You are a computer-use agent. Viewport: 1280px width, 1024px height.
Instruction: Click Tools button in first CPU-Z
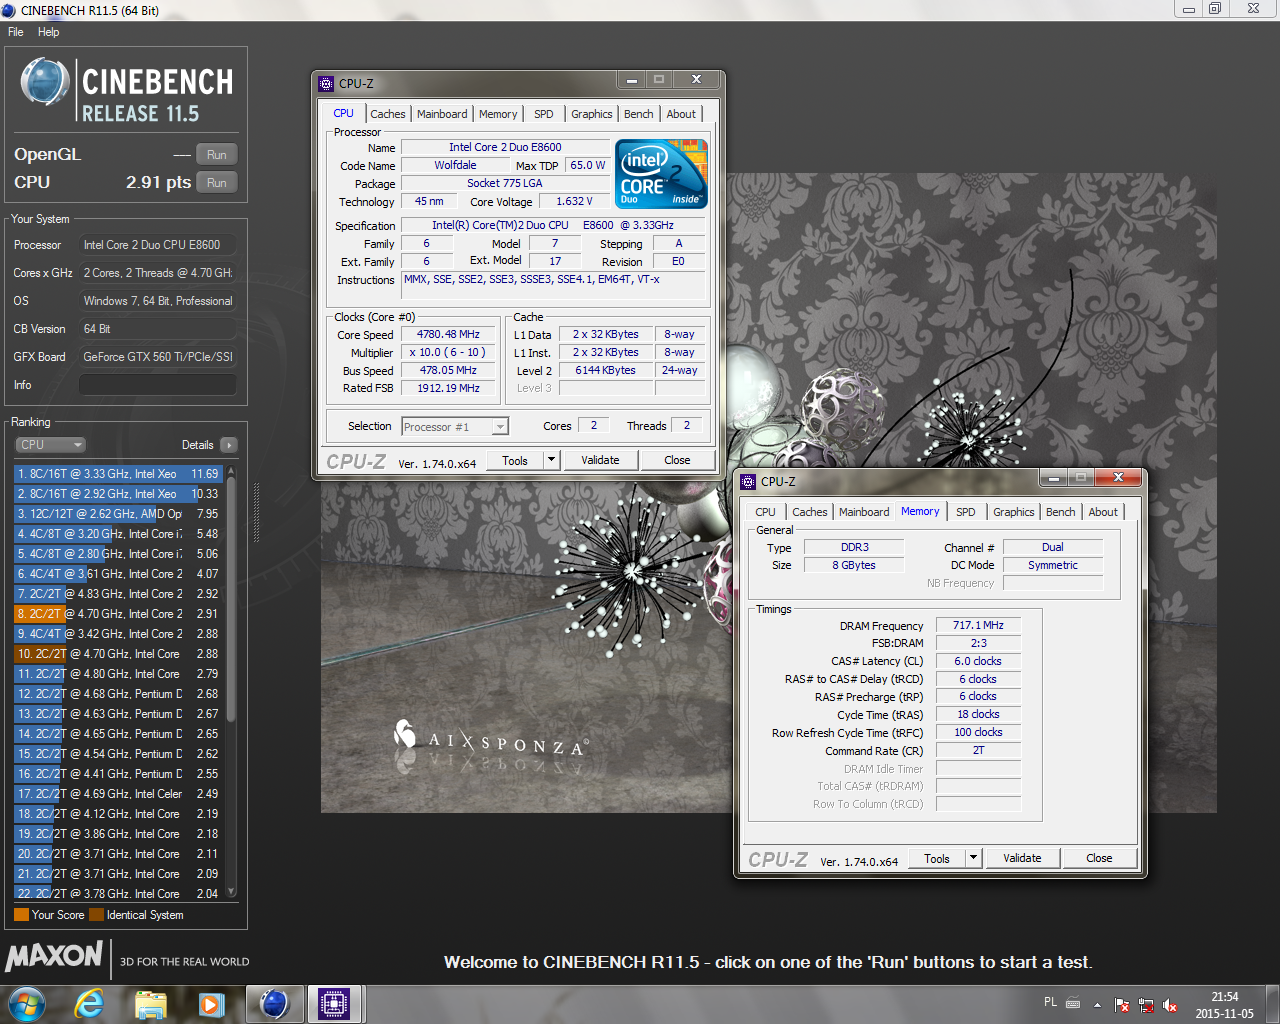click(515, 460)
